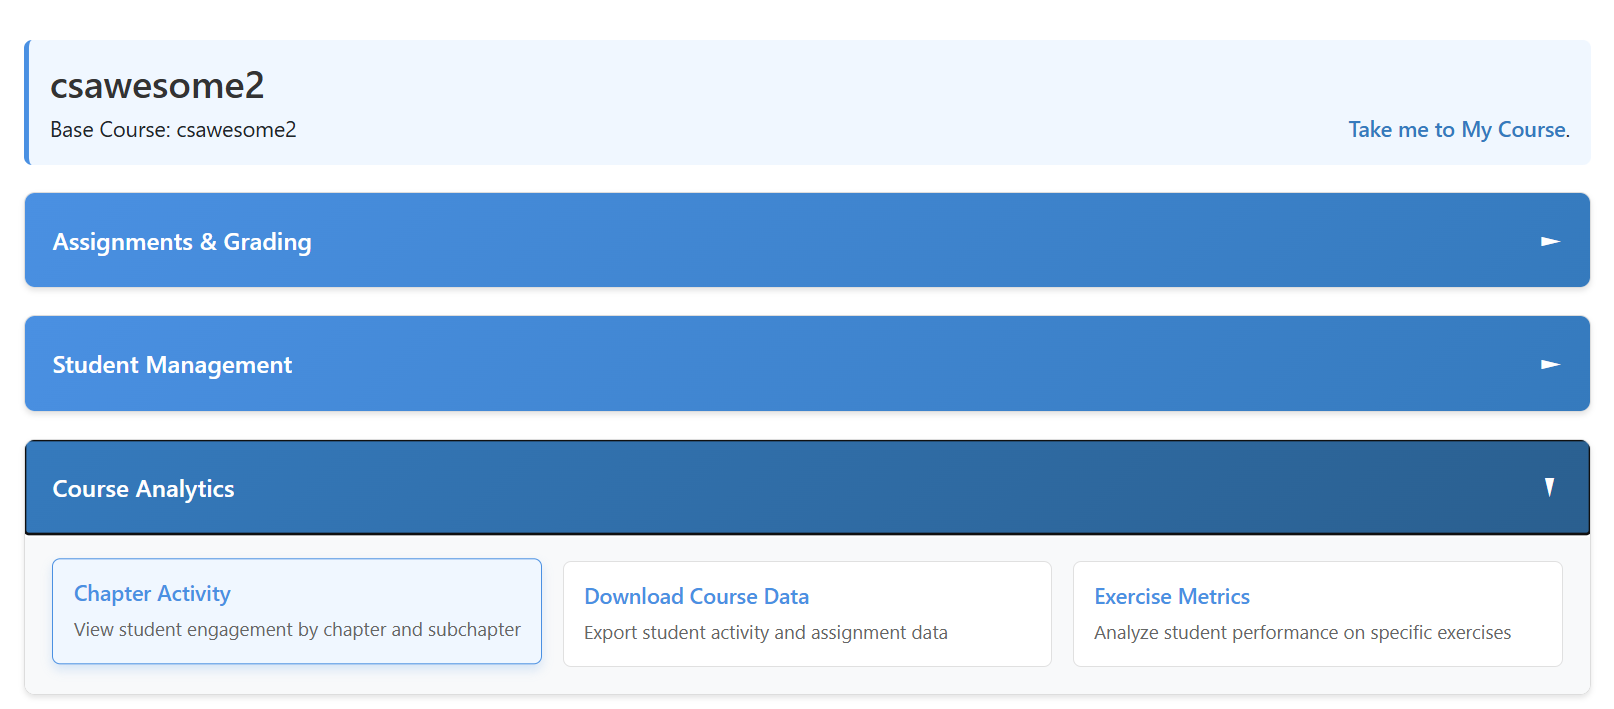Click the word "Management" in the second section bar

[219, 366]
